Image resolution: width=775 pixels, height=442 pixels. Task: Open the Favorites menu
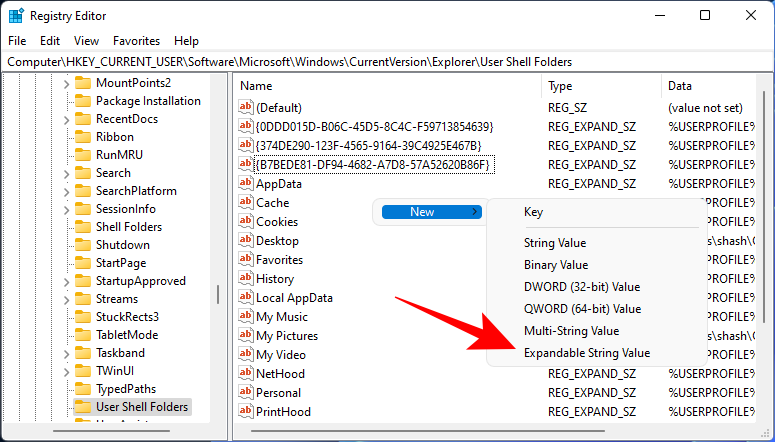coord(136,41)
